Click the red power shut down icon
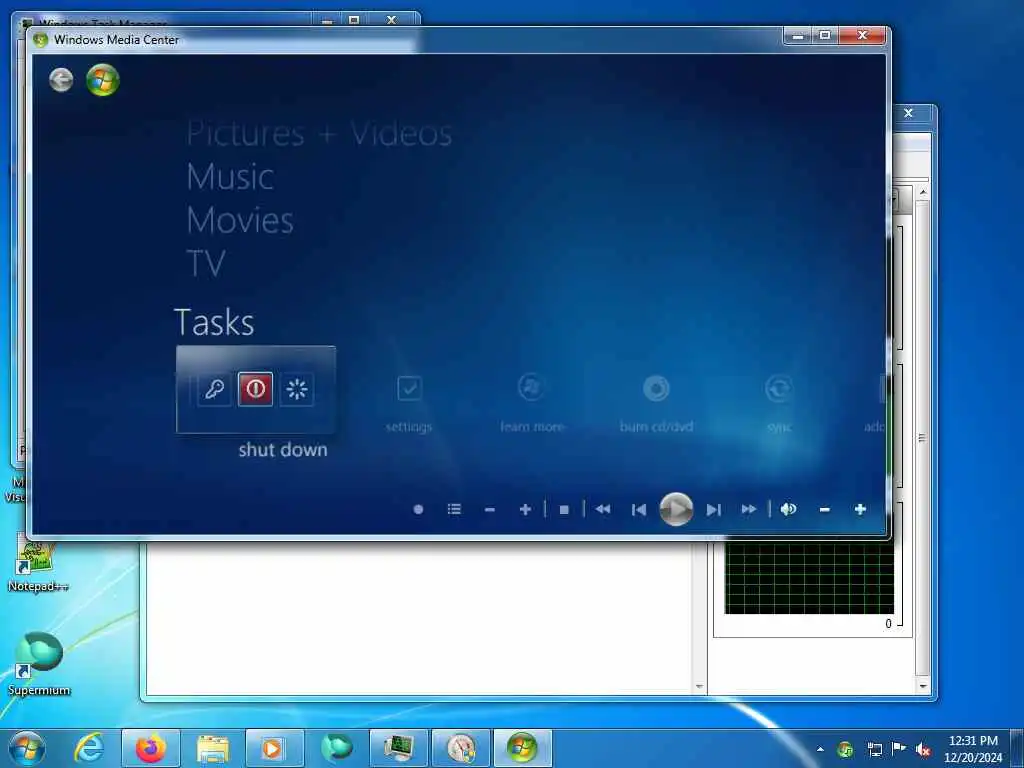 pos(255,389)
